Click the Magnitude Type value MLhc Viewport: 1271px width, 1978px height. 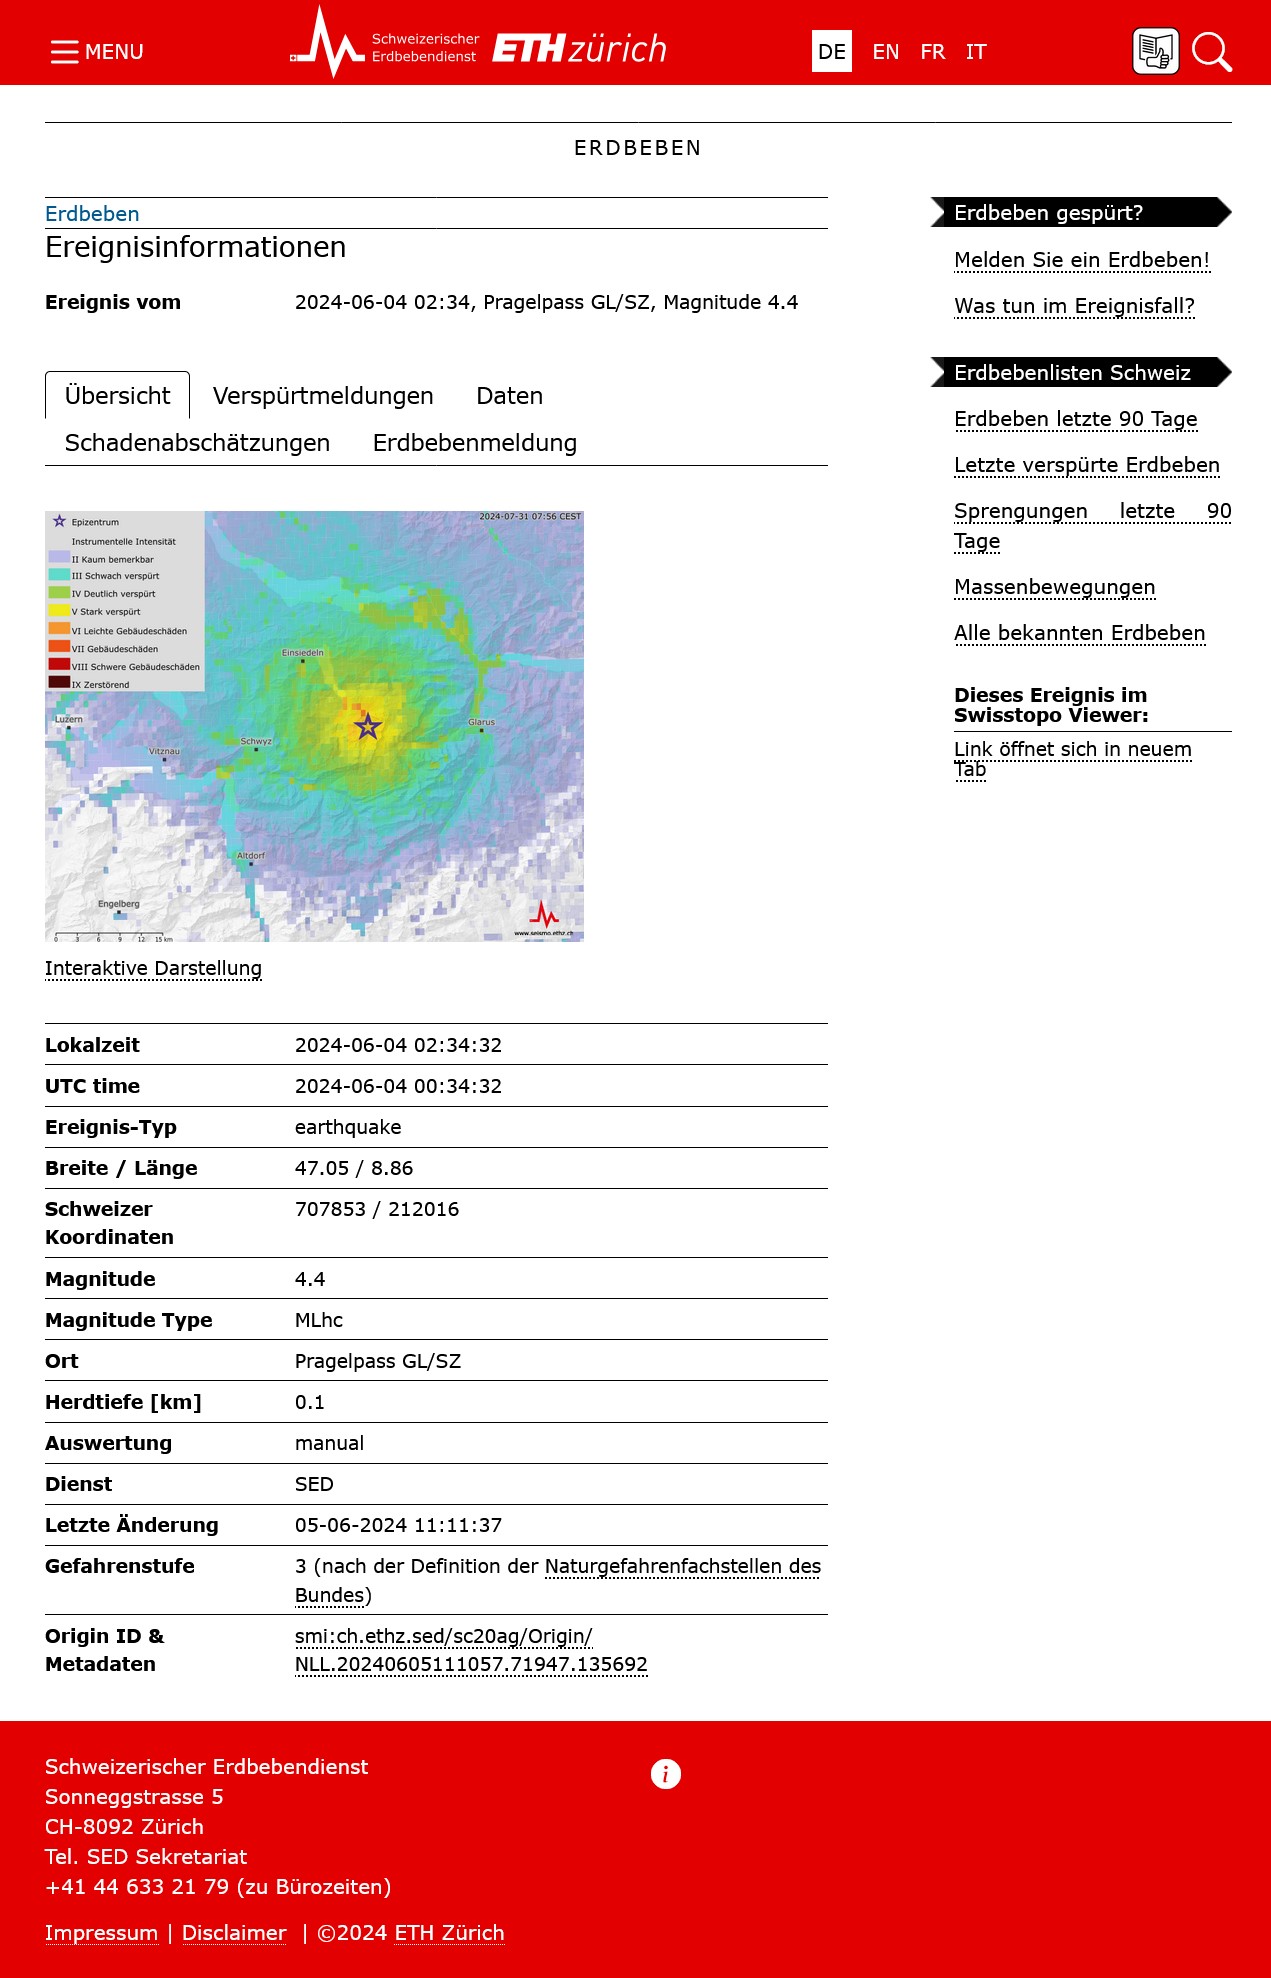pyautogui.click(x=319, y=1320)
